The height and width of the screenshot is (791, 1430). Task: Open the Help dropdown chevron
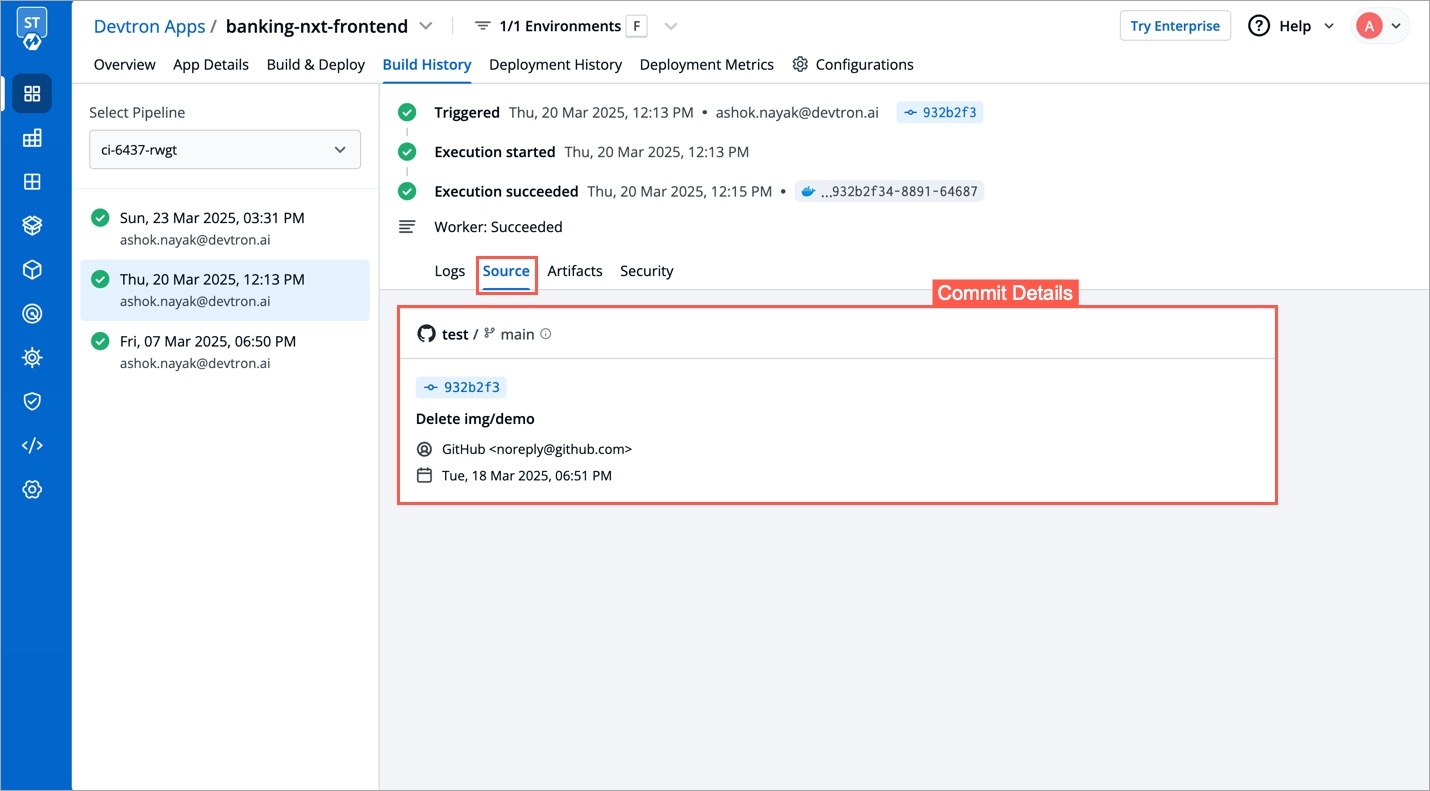pos(1329,26)
